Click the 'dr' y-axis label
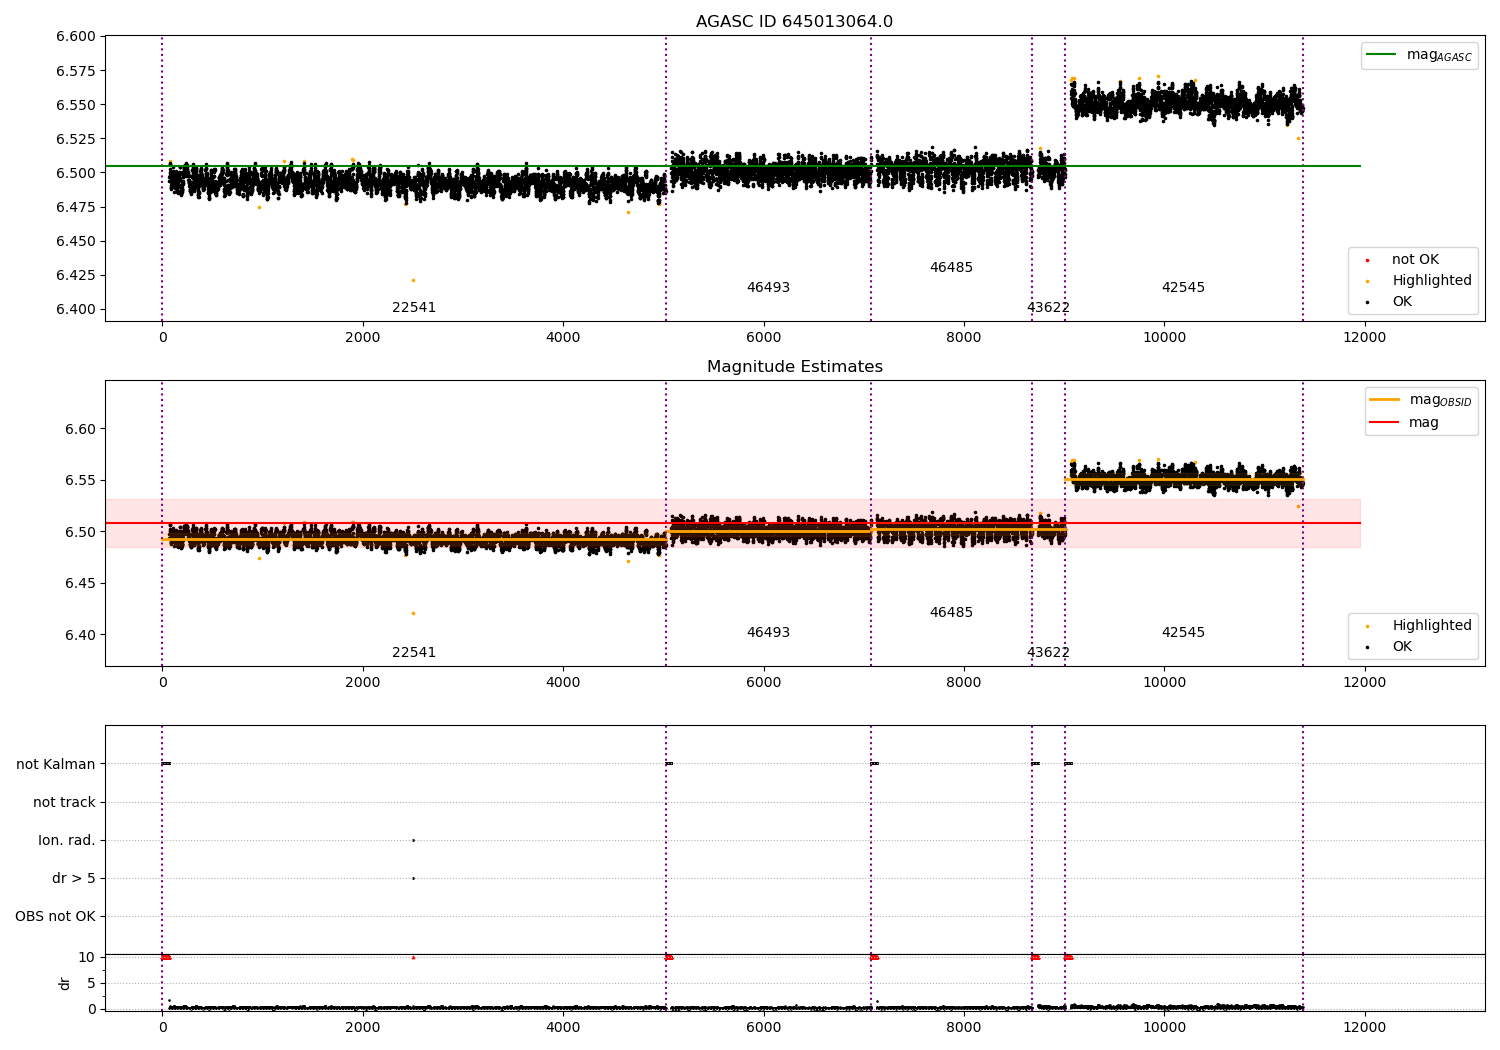Screen dimensions: 1500x1050 65,983
